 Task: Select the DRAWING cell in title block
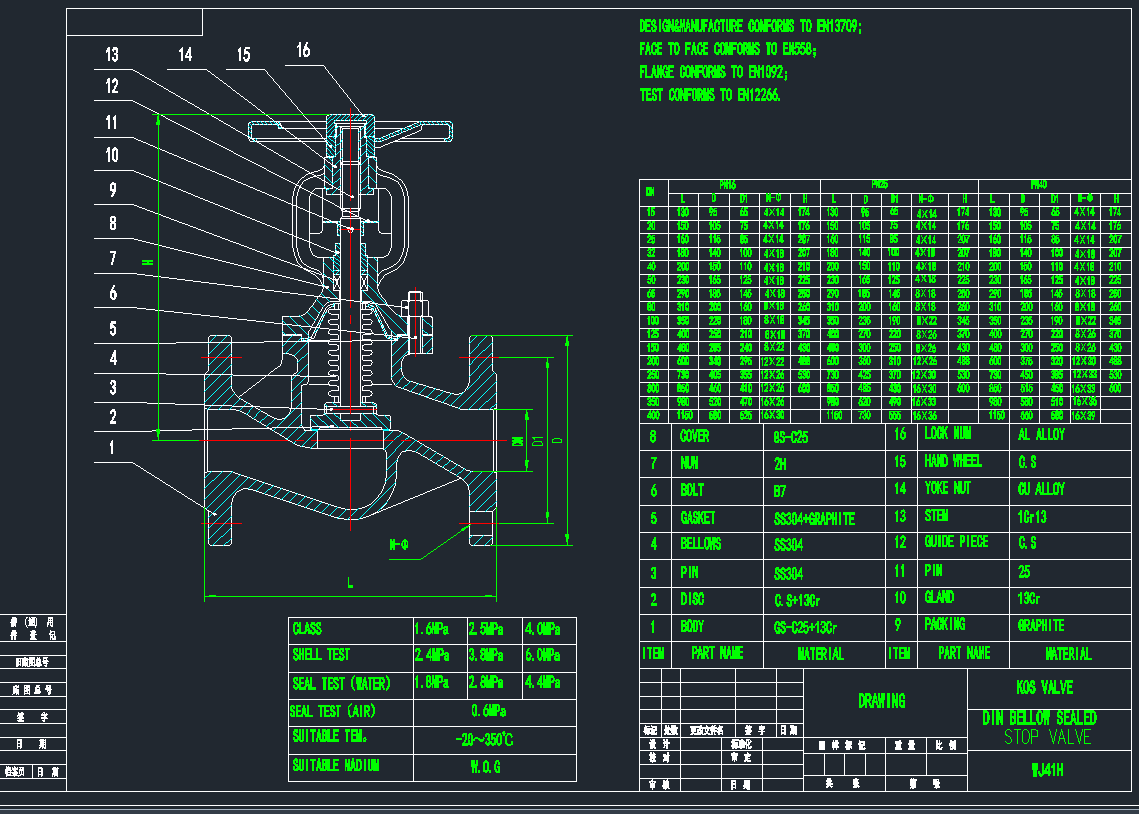(882, 701)
